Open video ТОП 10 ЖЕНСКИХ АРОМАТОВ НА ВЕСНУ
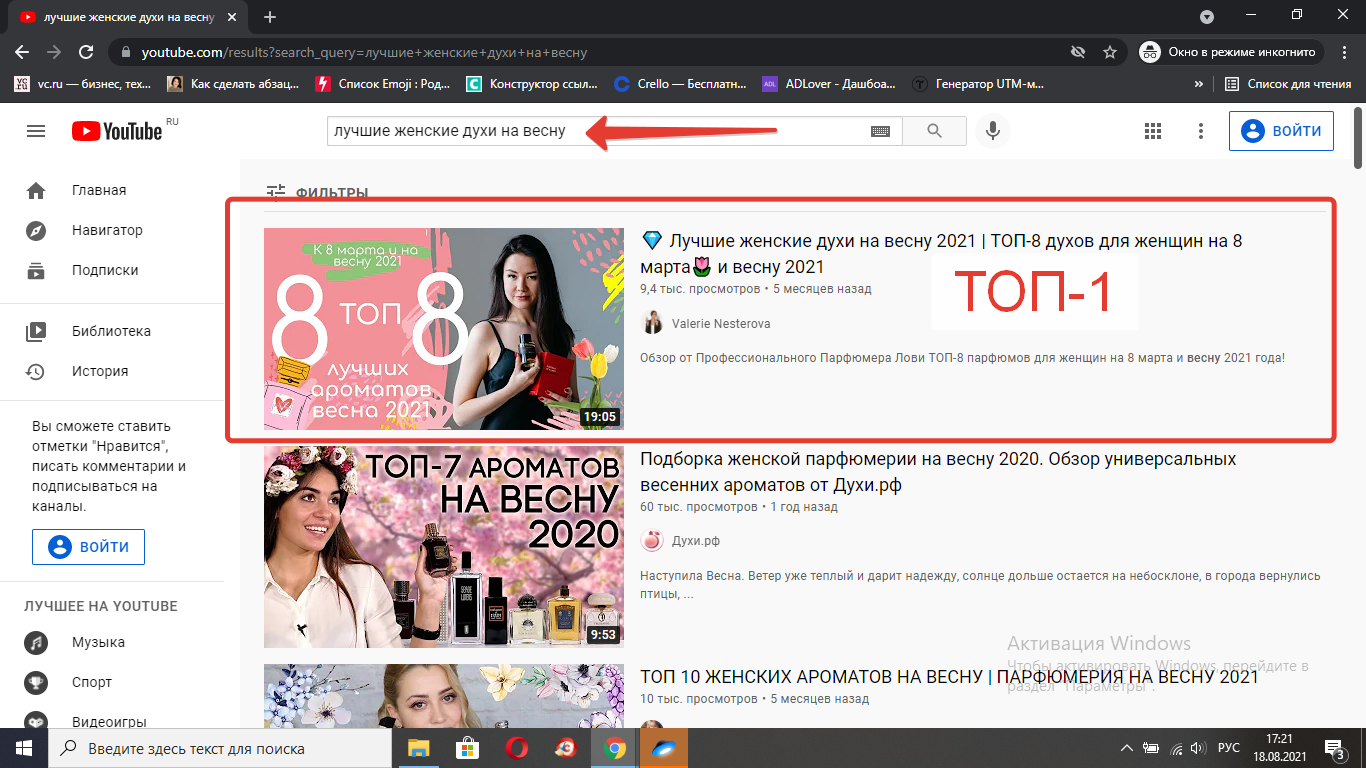Screen dimensions: 1366x768 tap(949, 677)
